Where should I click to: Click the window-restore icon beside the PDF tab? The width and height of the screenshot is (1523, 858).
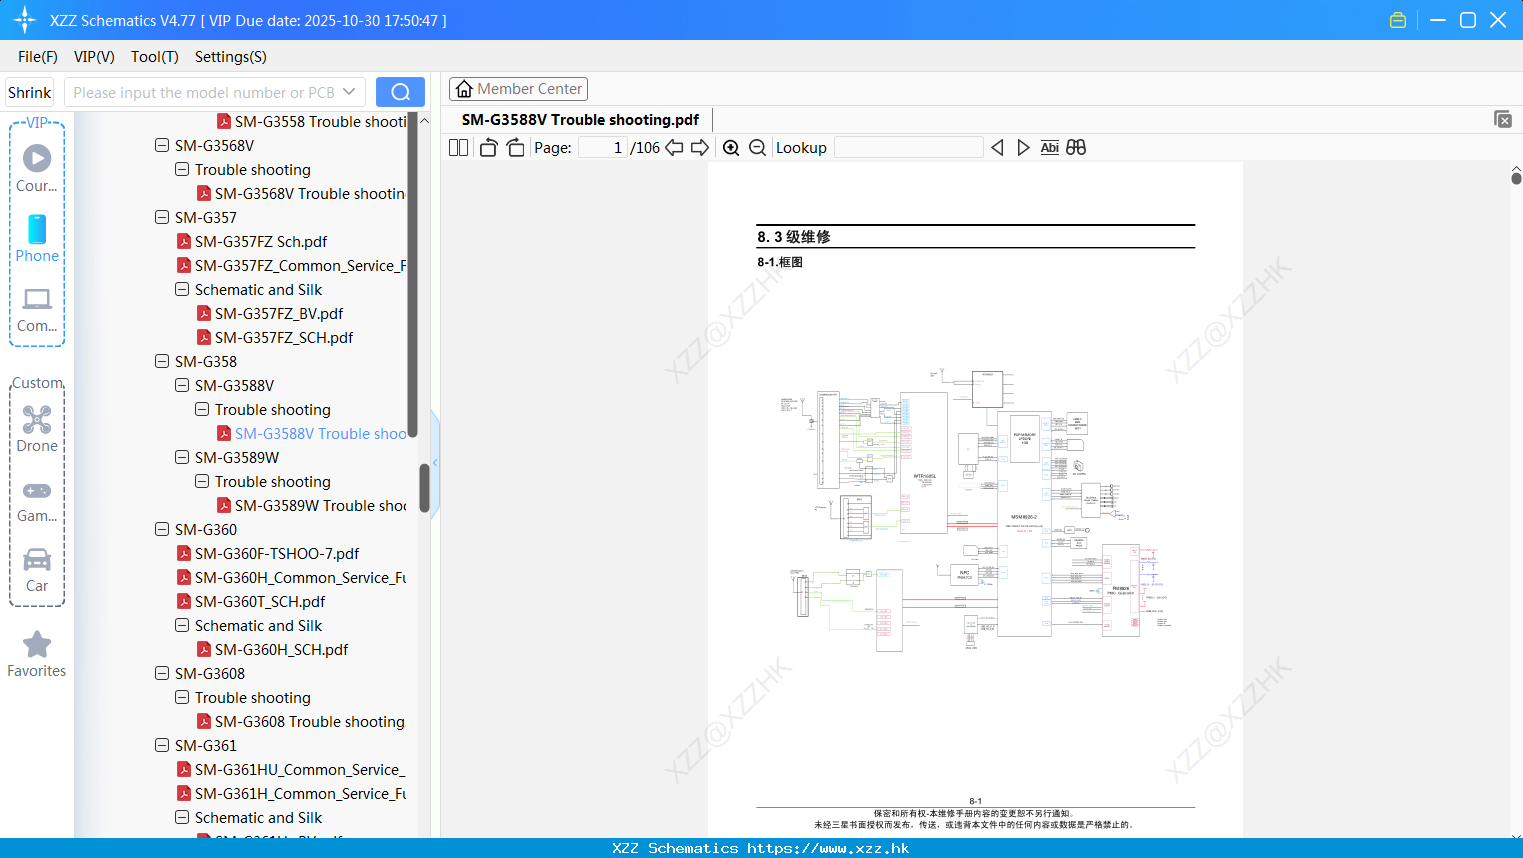pyautogui.click(x=1503, y=119)
